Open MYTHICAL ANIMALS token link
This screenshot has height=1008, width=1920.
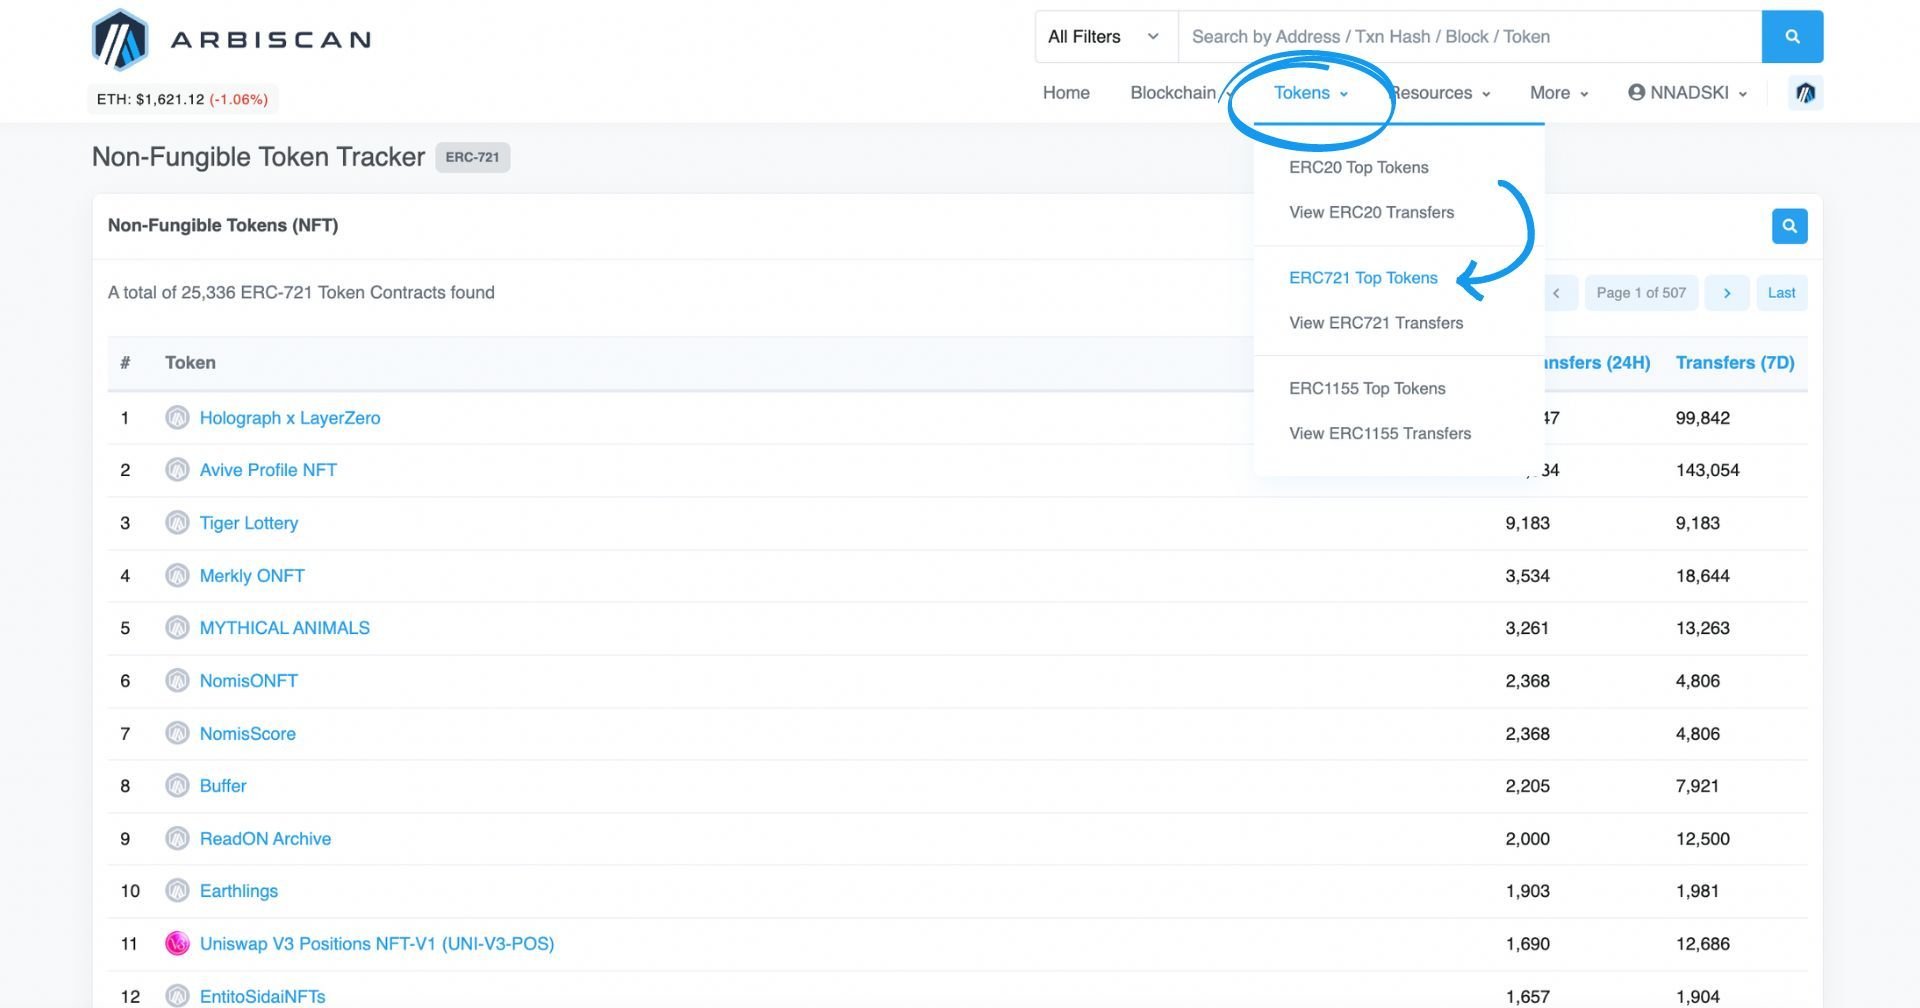point(285,628)
